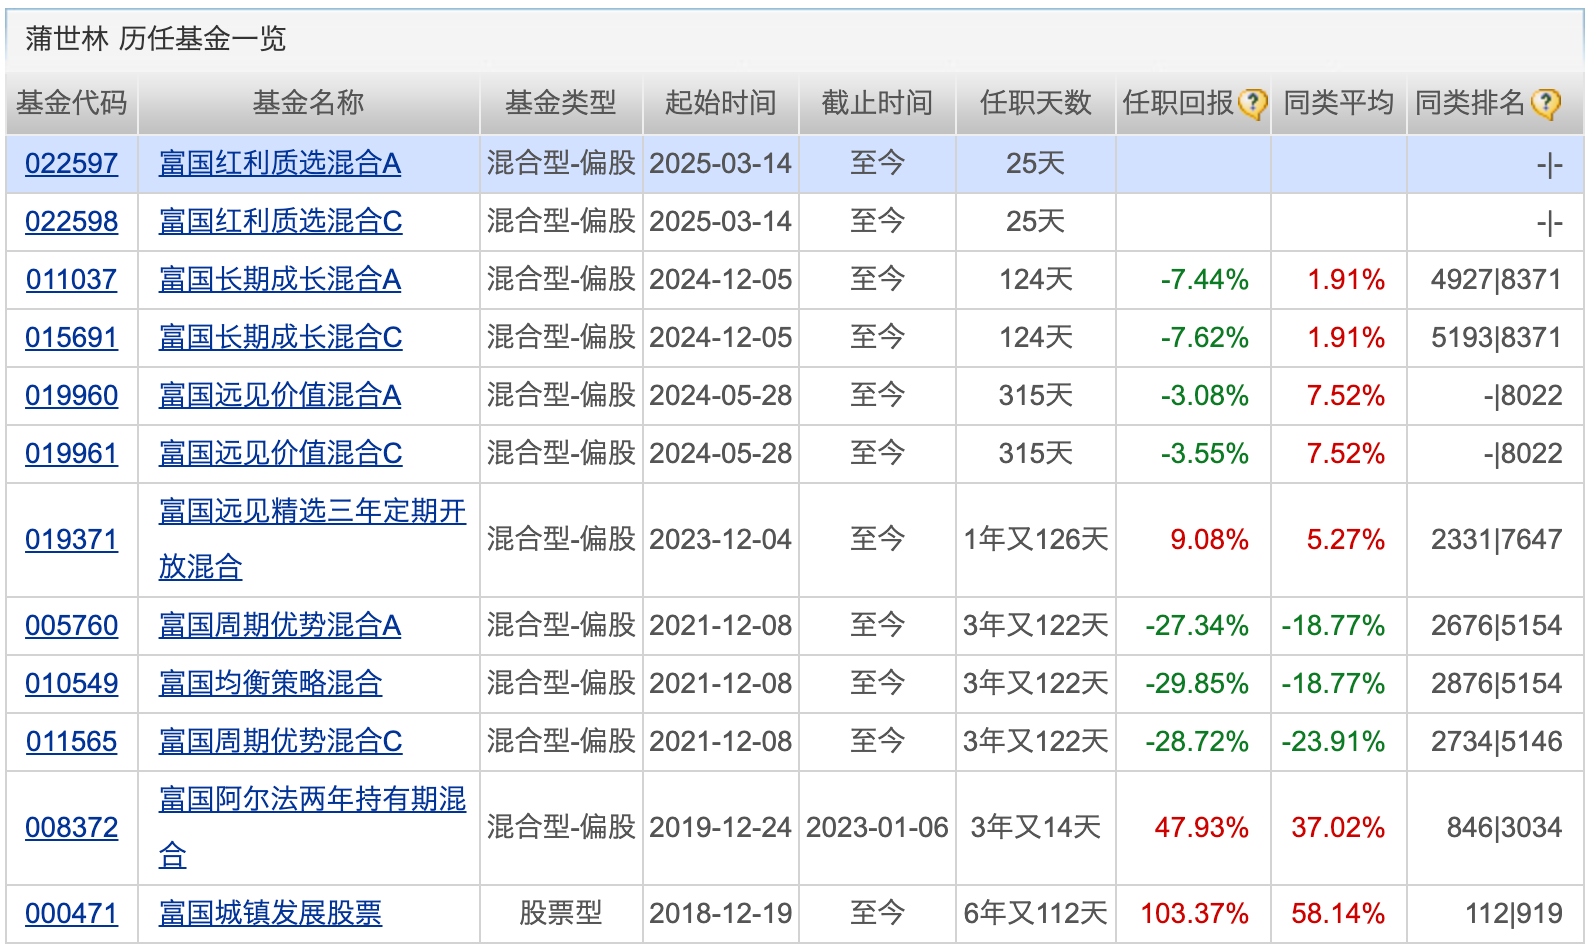This screenshot has height=944, width=1592.
Task: Select the ranking cell 2331|7647
Action: [1496, 540]
